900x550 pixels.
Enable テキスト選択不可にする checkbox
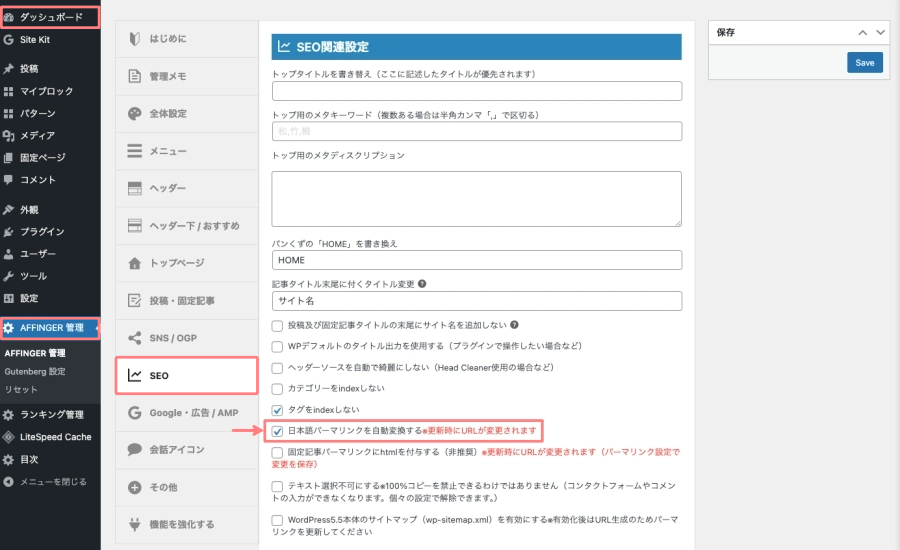tap(277, 486)
